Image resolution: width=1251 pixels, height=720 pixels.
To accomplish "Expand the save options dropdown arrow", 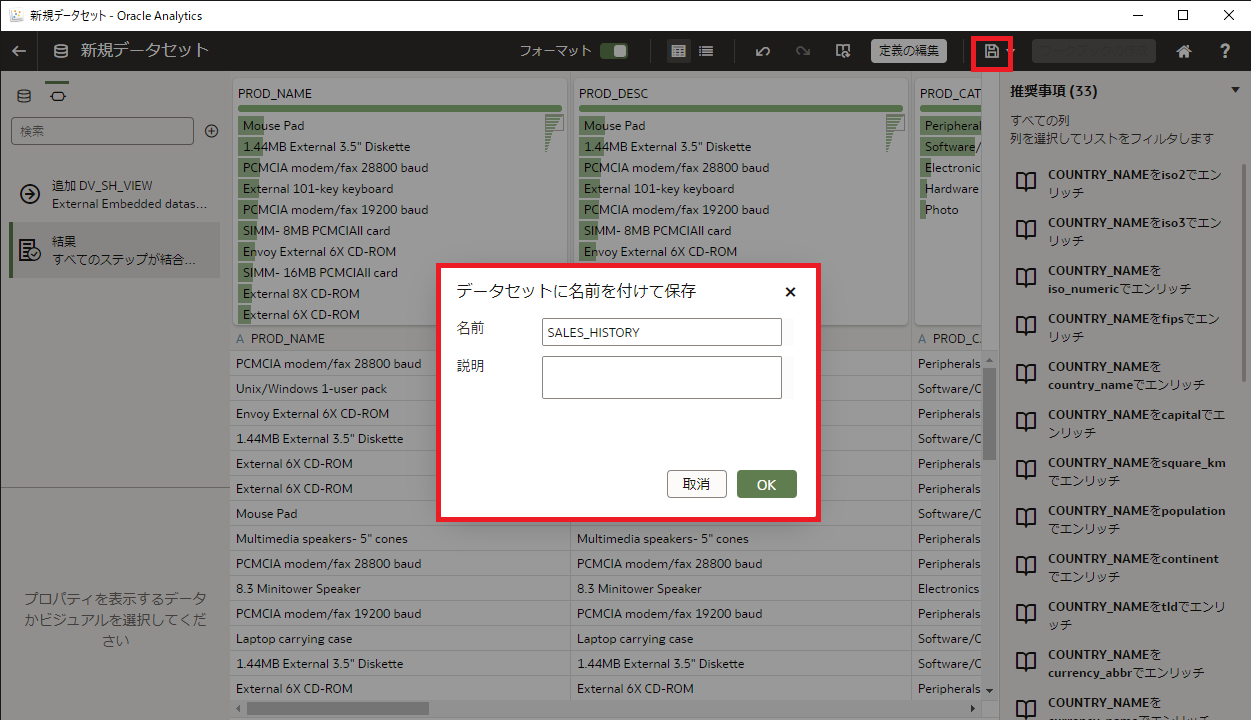I will 1011,51.
